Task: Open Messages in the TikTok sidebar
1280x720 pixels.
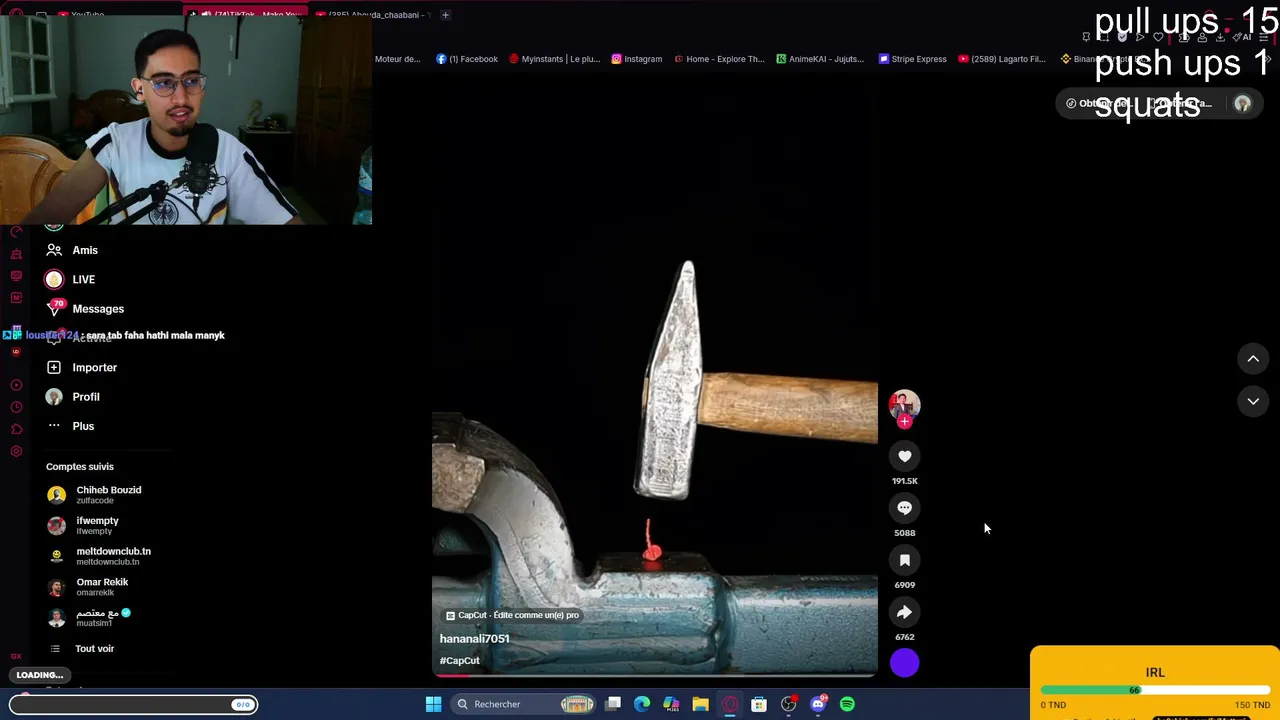Action: [85, 309]
